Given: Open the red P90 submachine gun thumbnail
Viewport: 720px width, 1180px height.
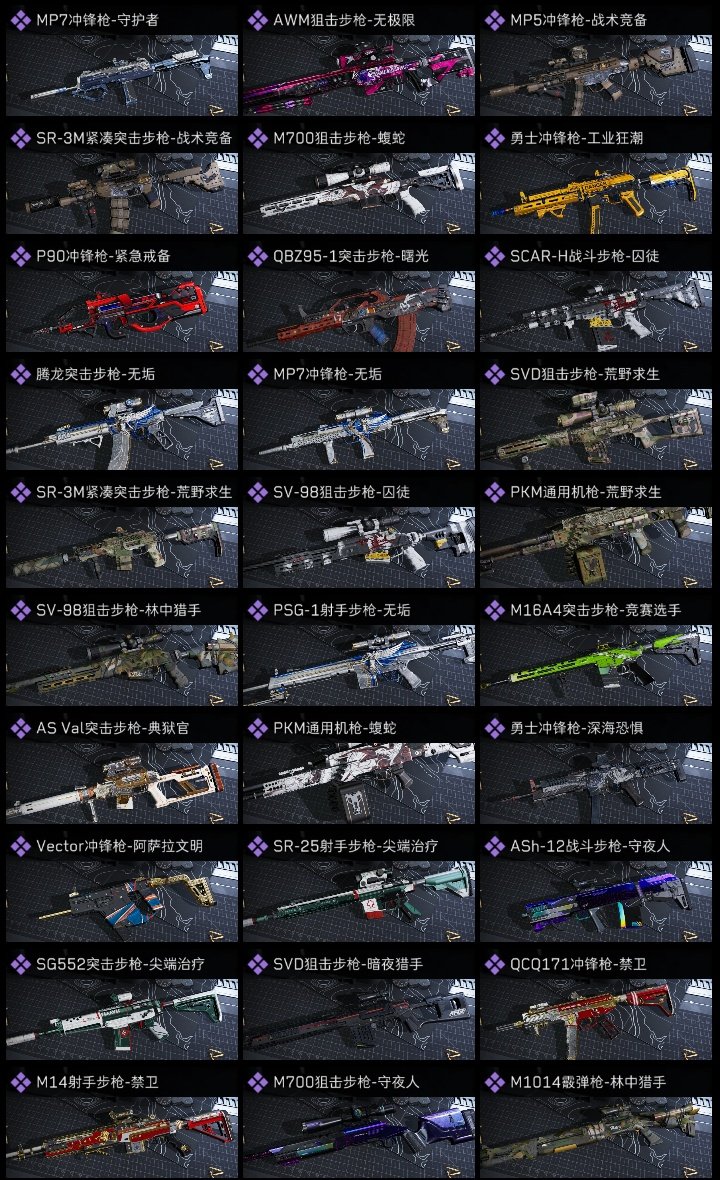Looking at the screenshot, I should [x=122, y=312].
